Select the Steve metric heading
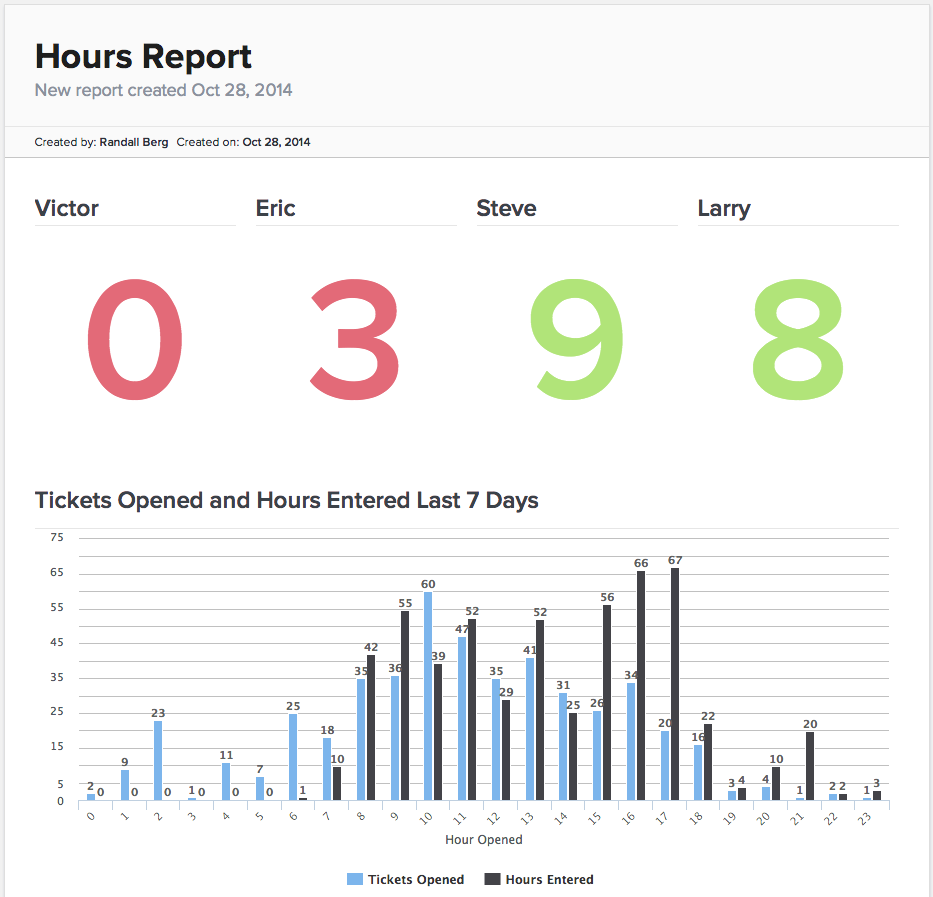Image resolution: width=933 pixels, height=897 pixels. [x=506, y=208]
